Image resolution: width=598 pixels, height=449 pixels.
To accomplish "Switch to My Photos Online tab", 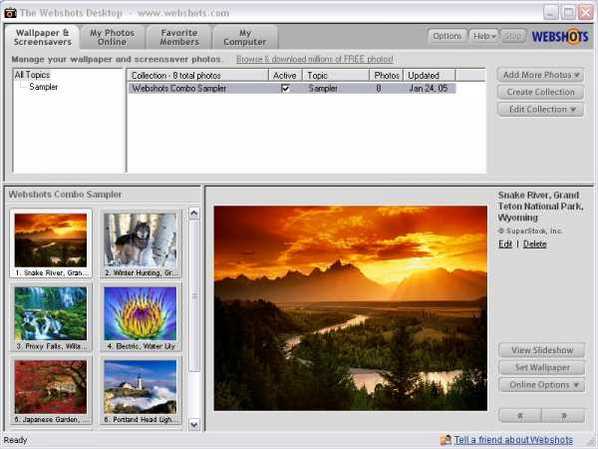I will tap(112, 37).
